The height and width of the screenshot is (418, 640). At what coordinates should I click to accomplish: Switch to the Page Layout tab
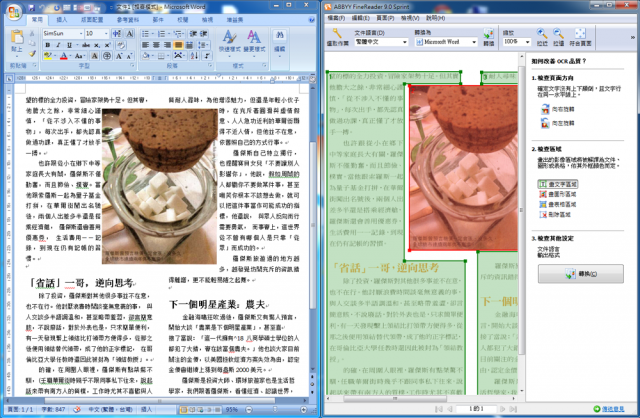92,20
